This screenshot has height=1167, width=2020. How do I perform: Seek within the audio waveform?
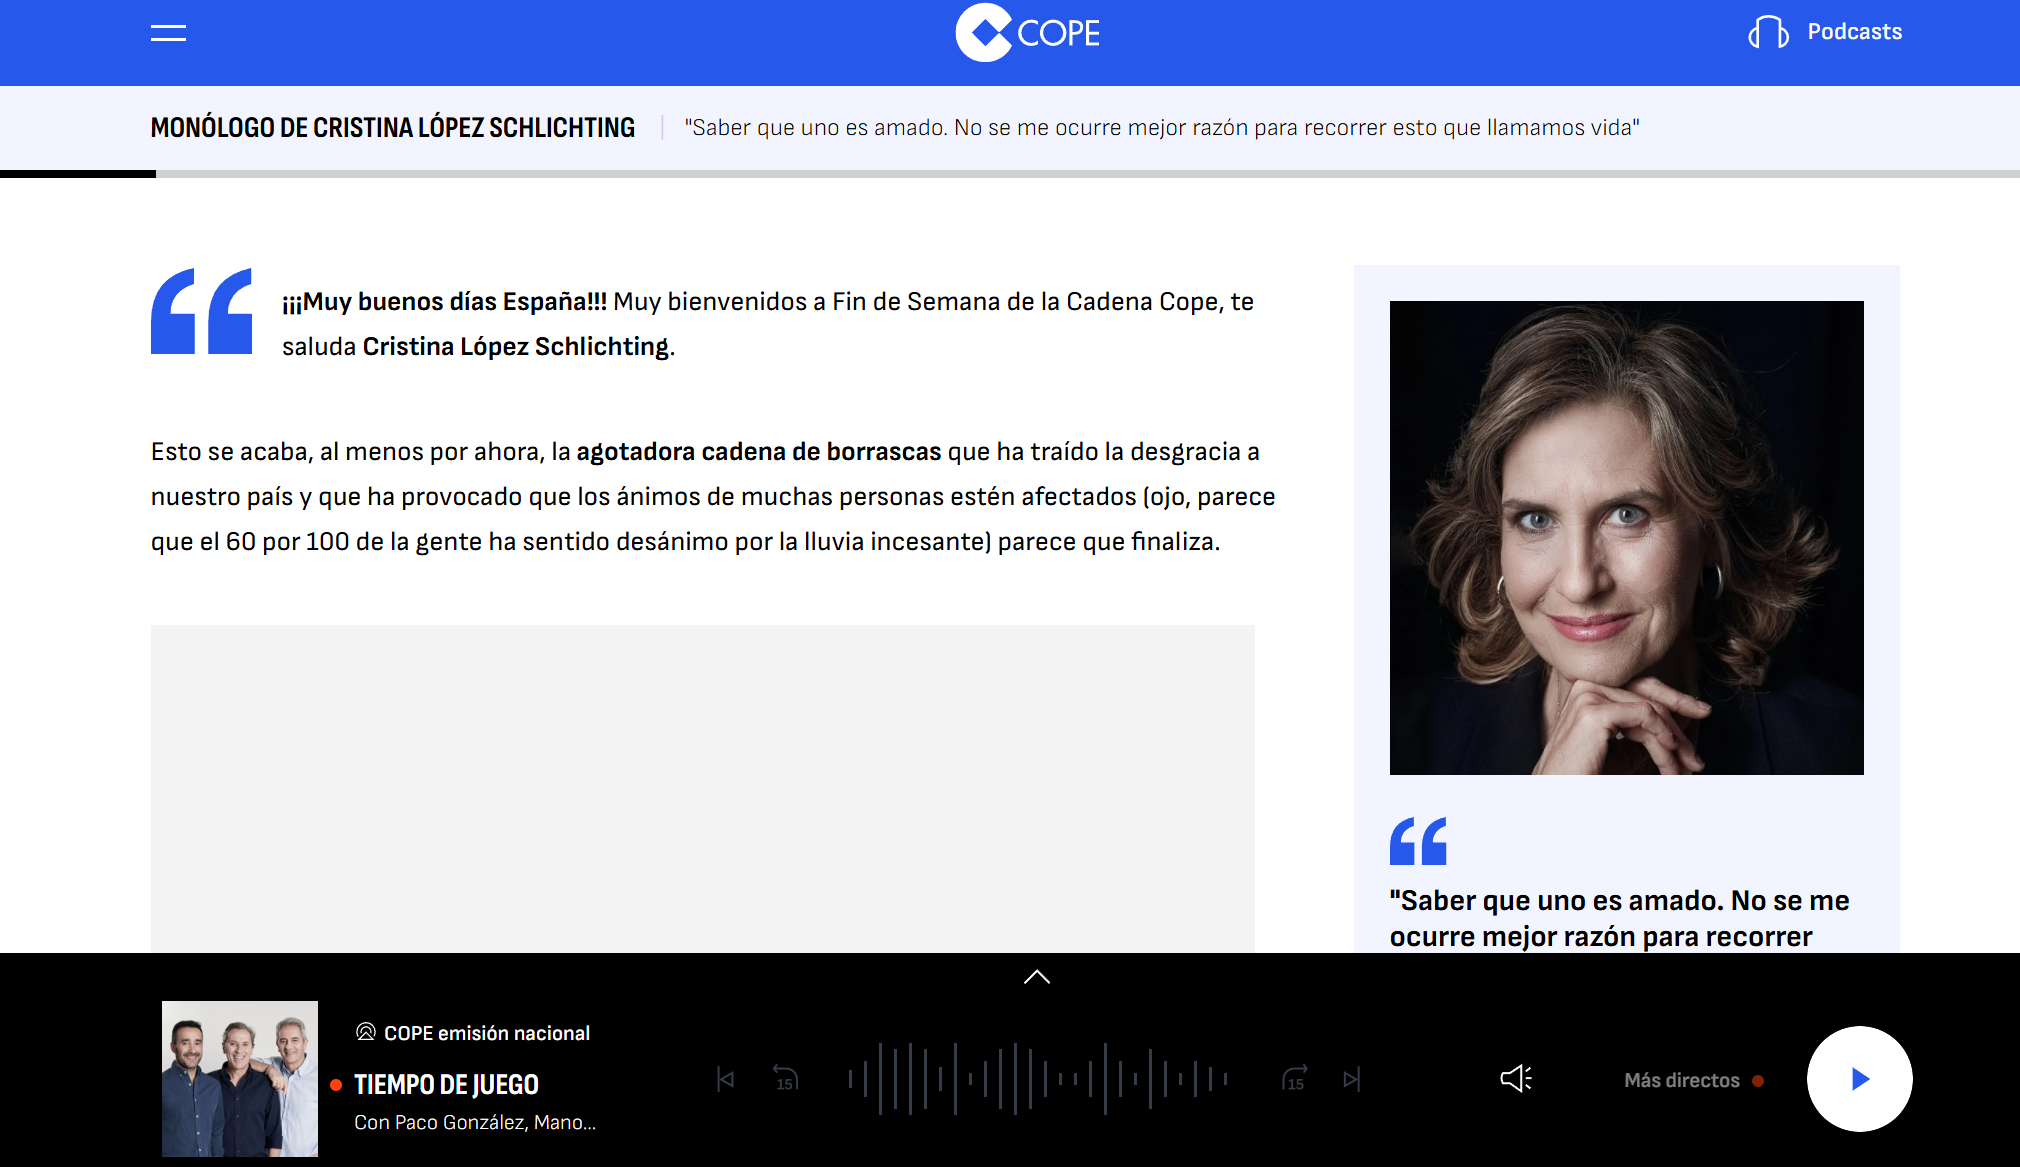click(1037, 1079)
